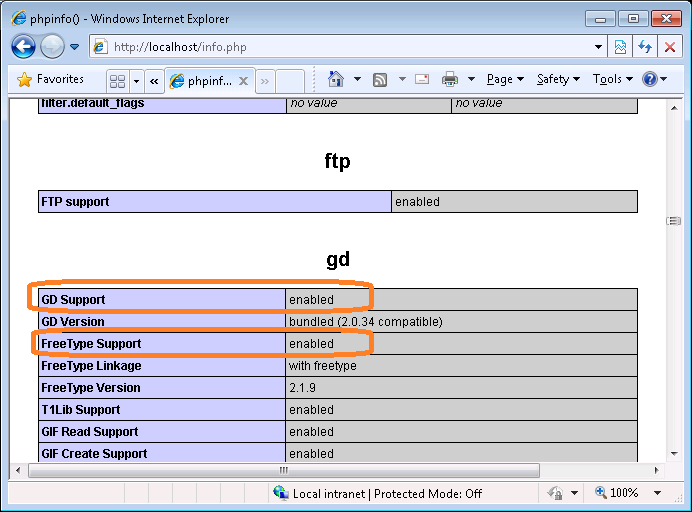
Task: Click the Compatibility View icon
Action: click(x=621, y=47)
